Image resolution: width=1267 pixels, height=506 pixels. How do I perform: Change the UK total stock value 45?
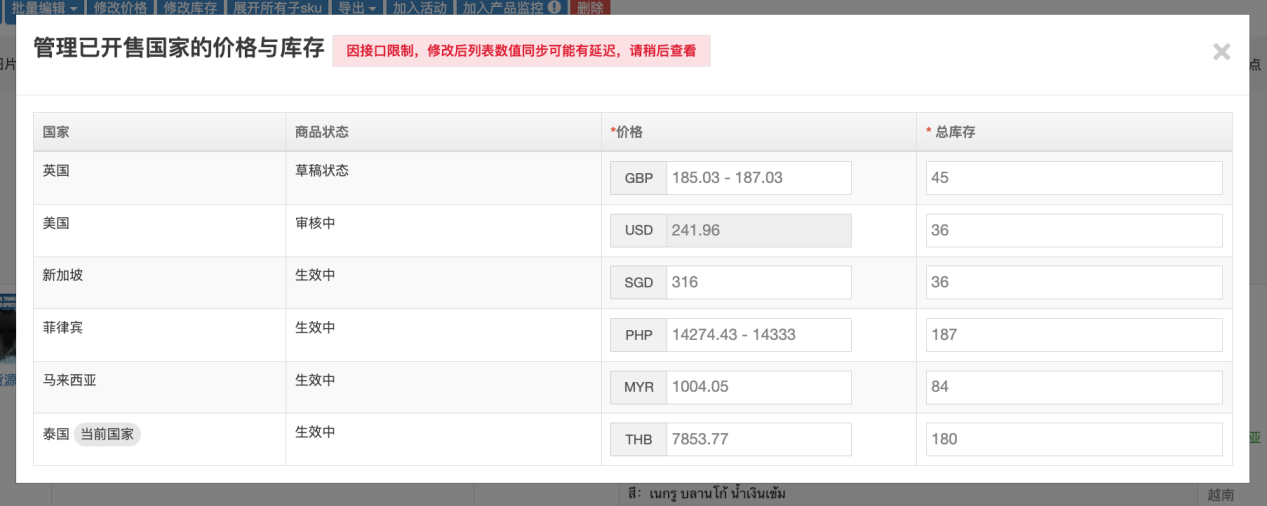tap(1073, 178)
